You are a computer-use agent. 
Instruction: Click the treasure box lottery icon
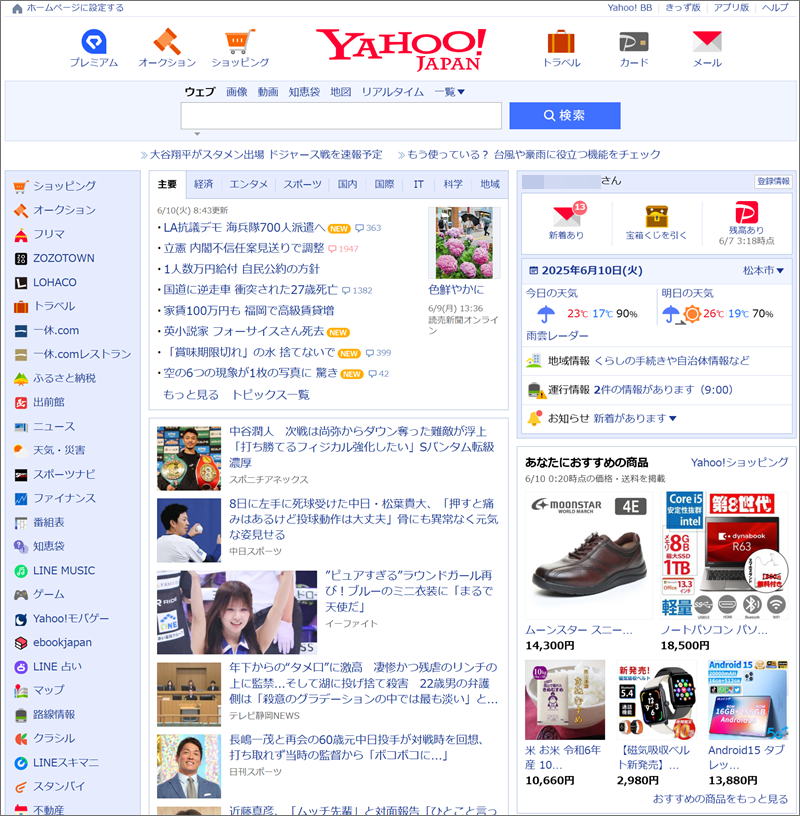656,217
